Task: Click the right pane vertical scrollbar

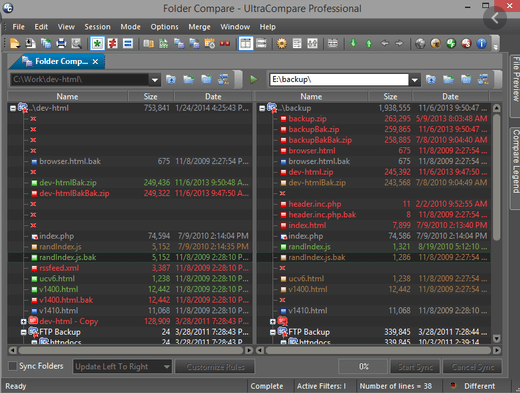Action: 497,223
